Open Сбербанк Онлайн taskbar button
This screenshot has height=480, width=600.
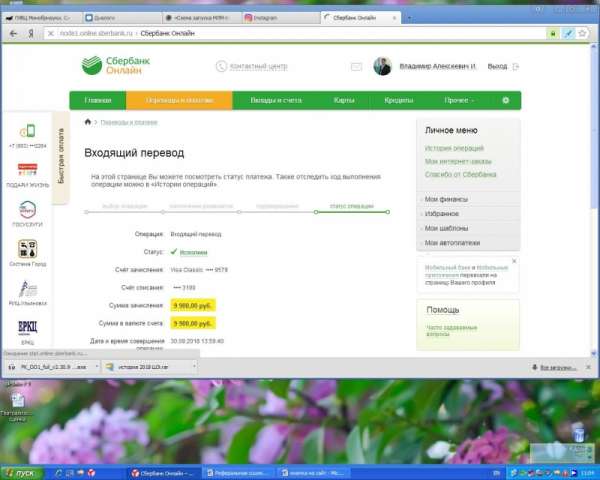pos(163,473)
